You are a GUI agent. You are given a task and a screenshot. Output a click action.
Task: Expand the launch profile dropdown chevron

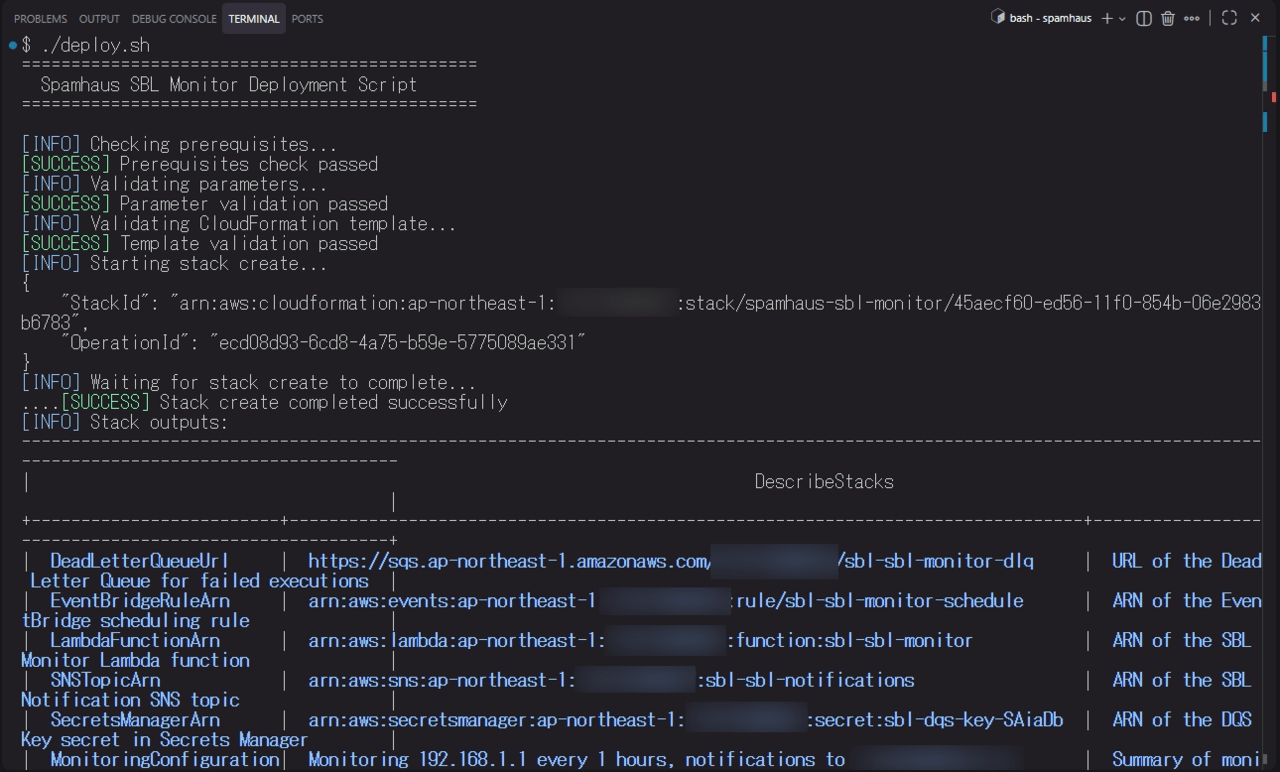point(1122,18)
